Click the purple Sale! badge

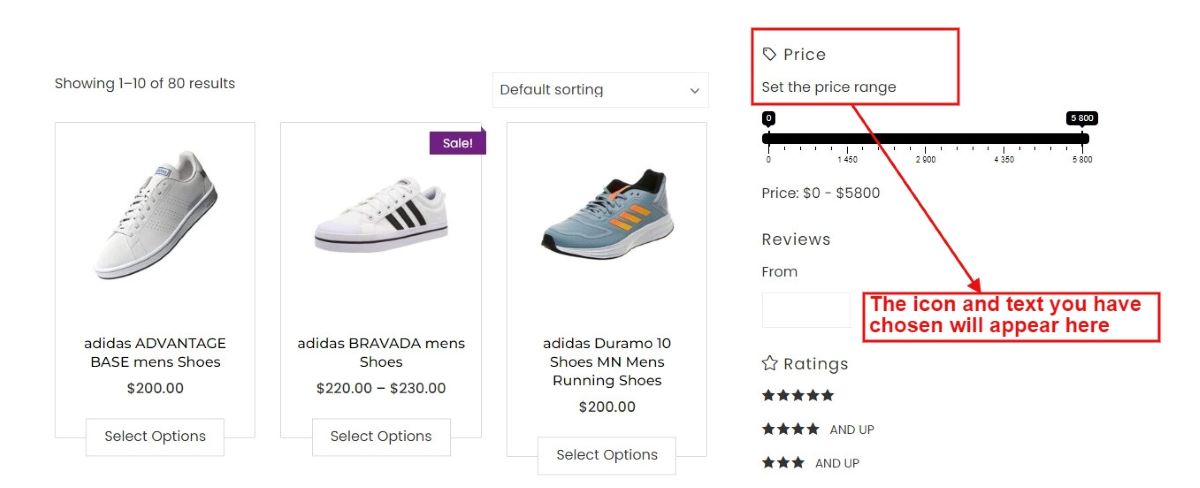[x=458, y=142]
